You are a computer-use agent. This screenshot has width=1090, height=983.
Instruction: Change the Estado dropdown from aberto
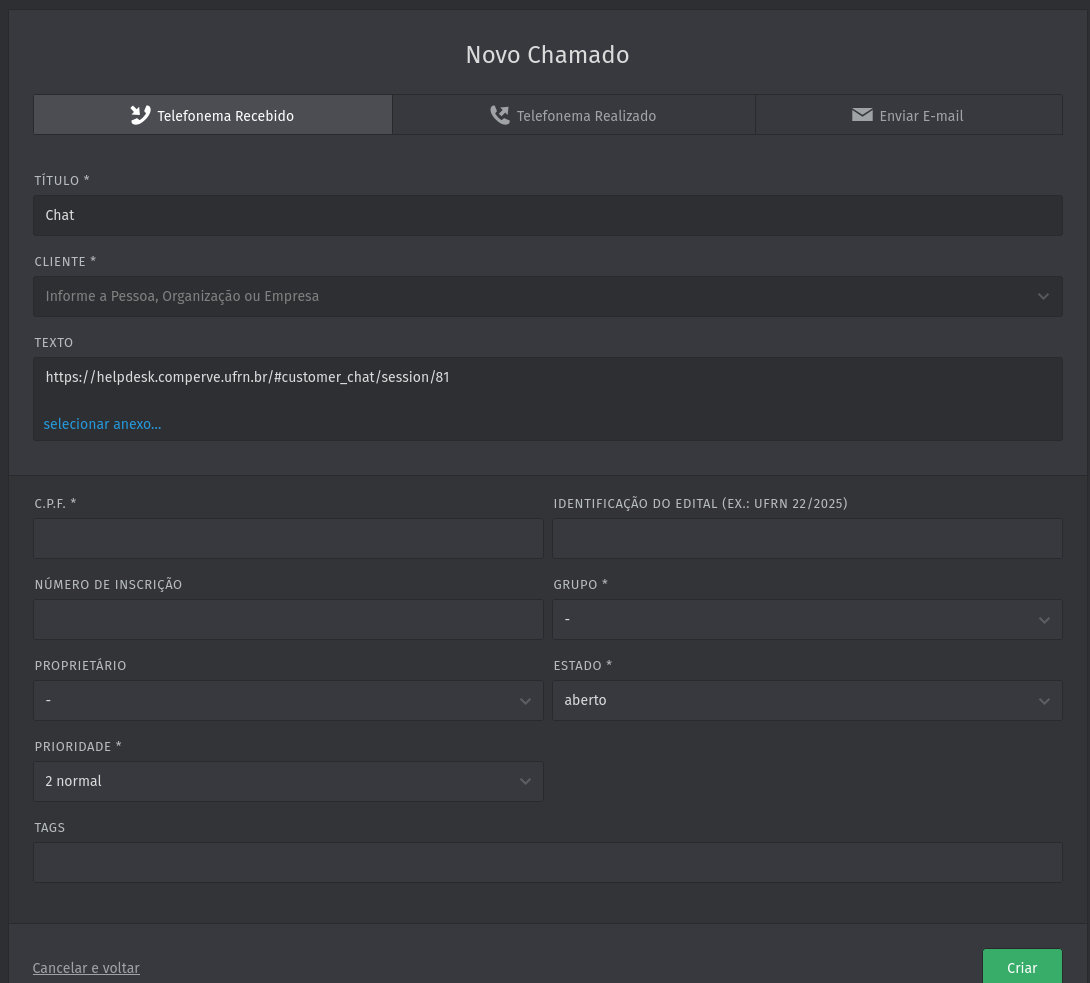tap(806, 701)
